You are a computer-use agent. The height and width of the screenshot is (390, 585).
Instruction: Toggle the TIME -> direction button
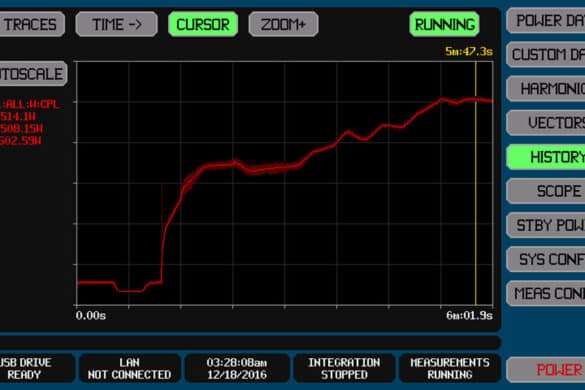tap(116, 24)
